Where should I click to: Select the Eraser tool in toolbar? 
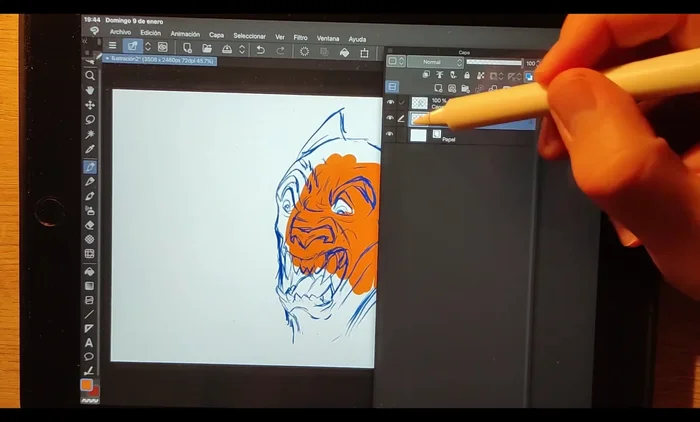pos(90,226)
